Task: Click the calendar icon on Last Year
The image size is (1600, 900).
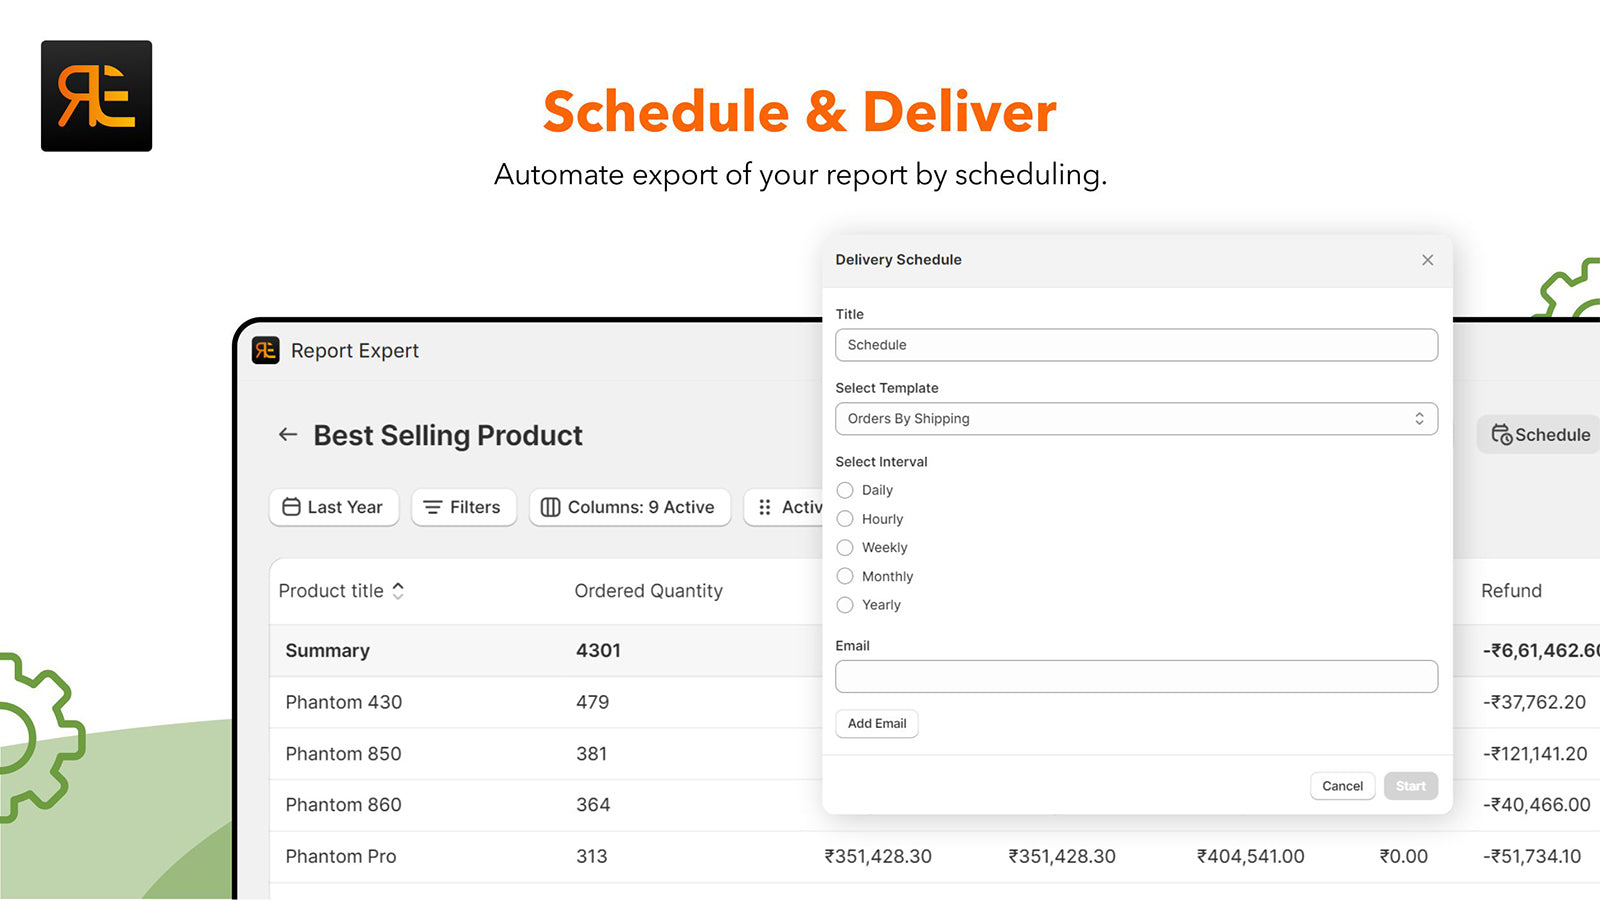Action: pos(291,507)
